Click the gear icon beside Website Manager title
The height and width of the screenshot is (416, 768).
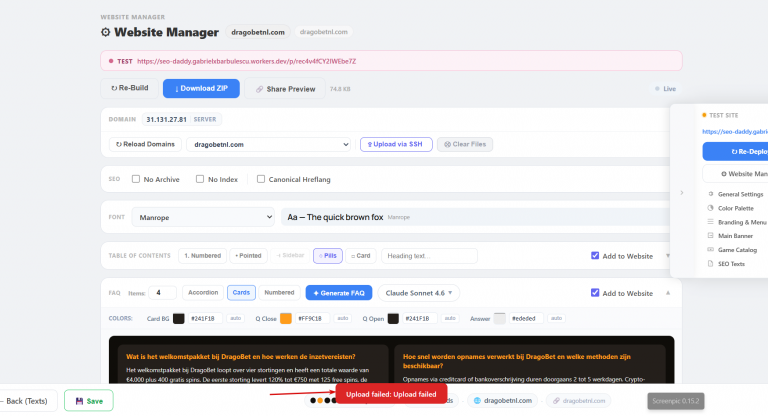[x=105, y=32]
